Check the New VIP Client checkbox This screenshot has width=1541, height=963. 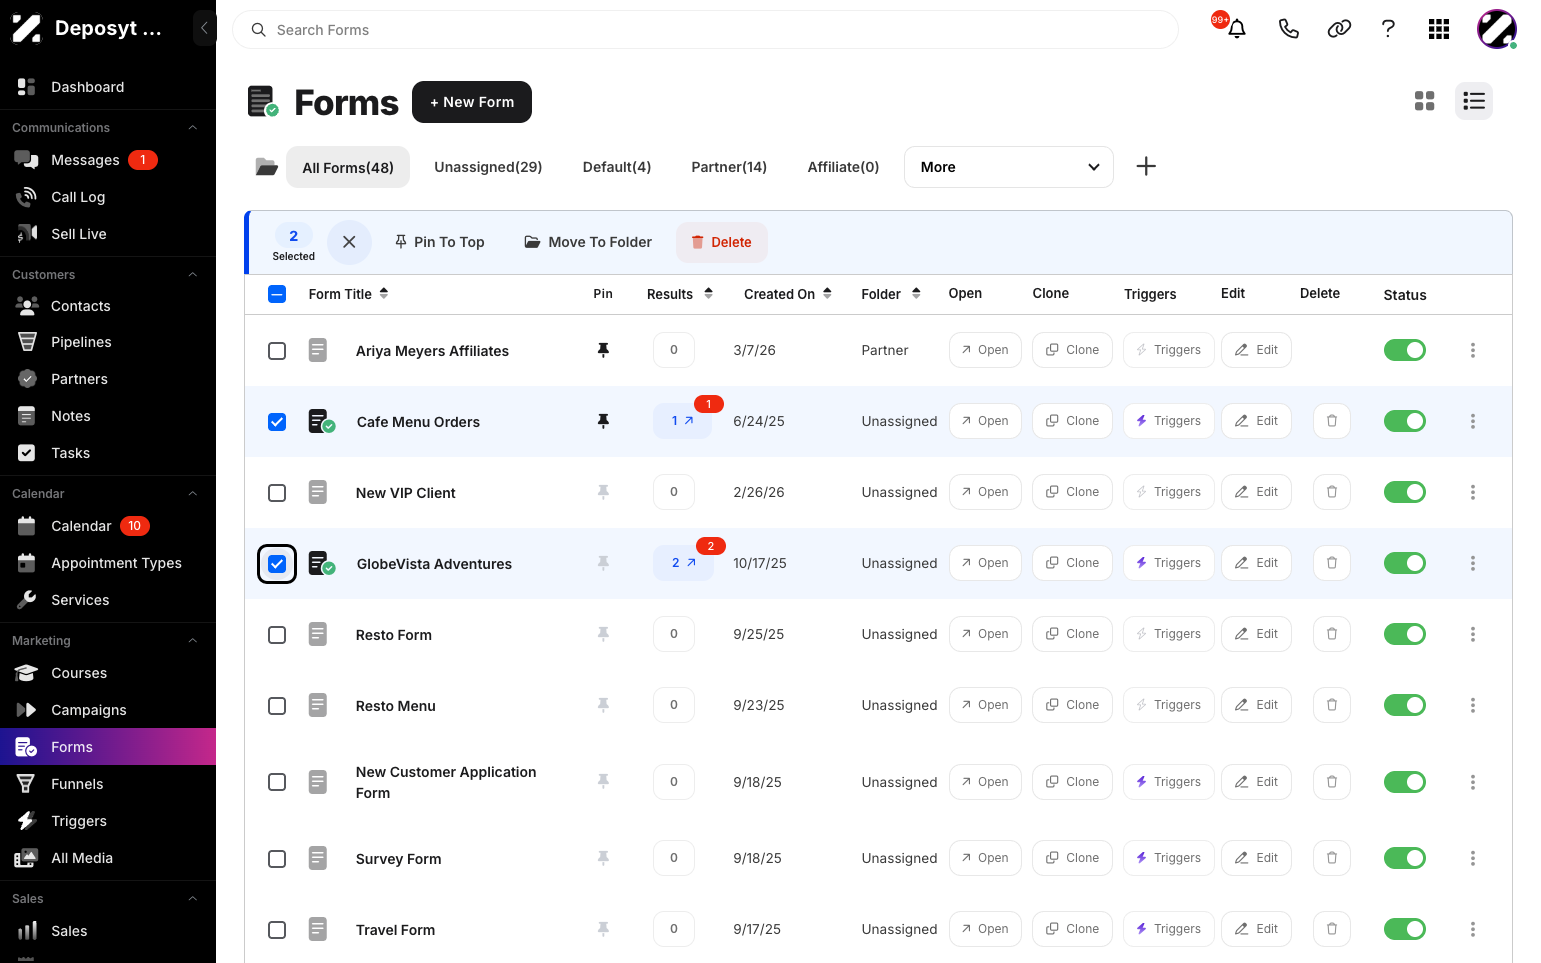click(x=277, y=493)
